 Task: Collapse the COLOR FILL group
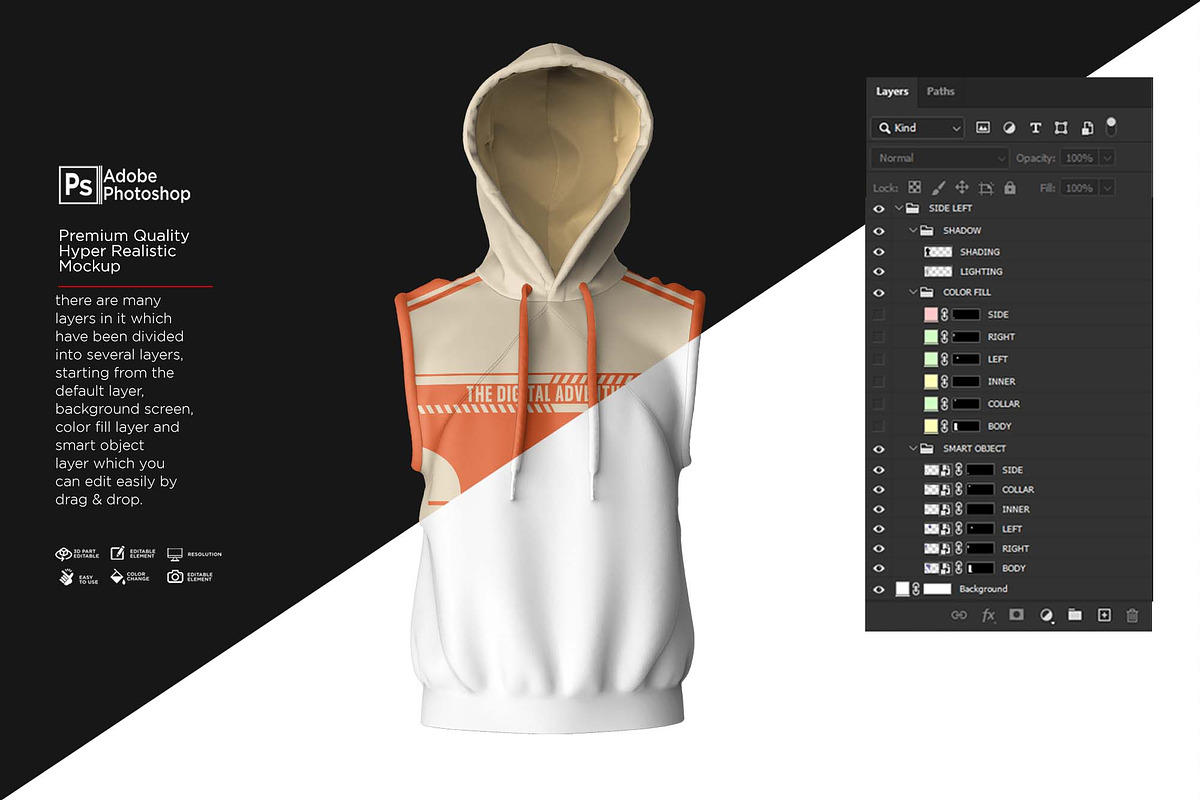tap(912, 292)
